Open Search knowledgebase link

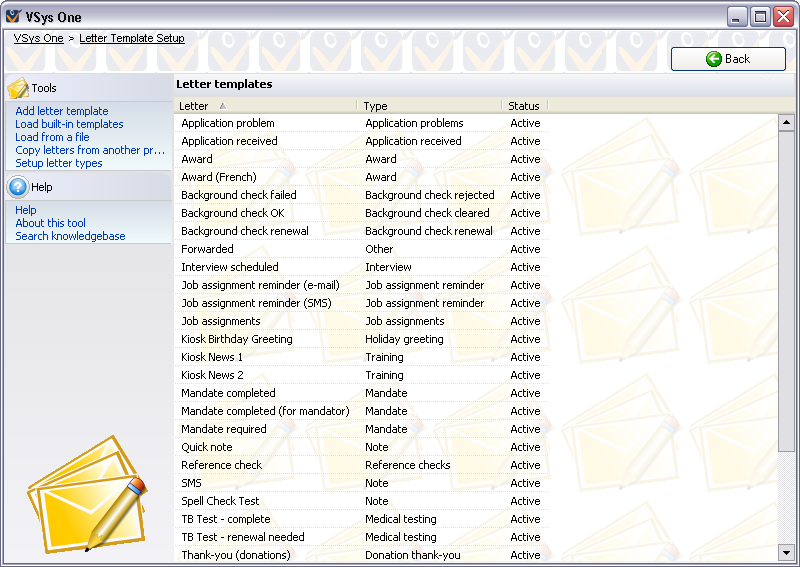click(x=70, y=236)
